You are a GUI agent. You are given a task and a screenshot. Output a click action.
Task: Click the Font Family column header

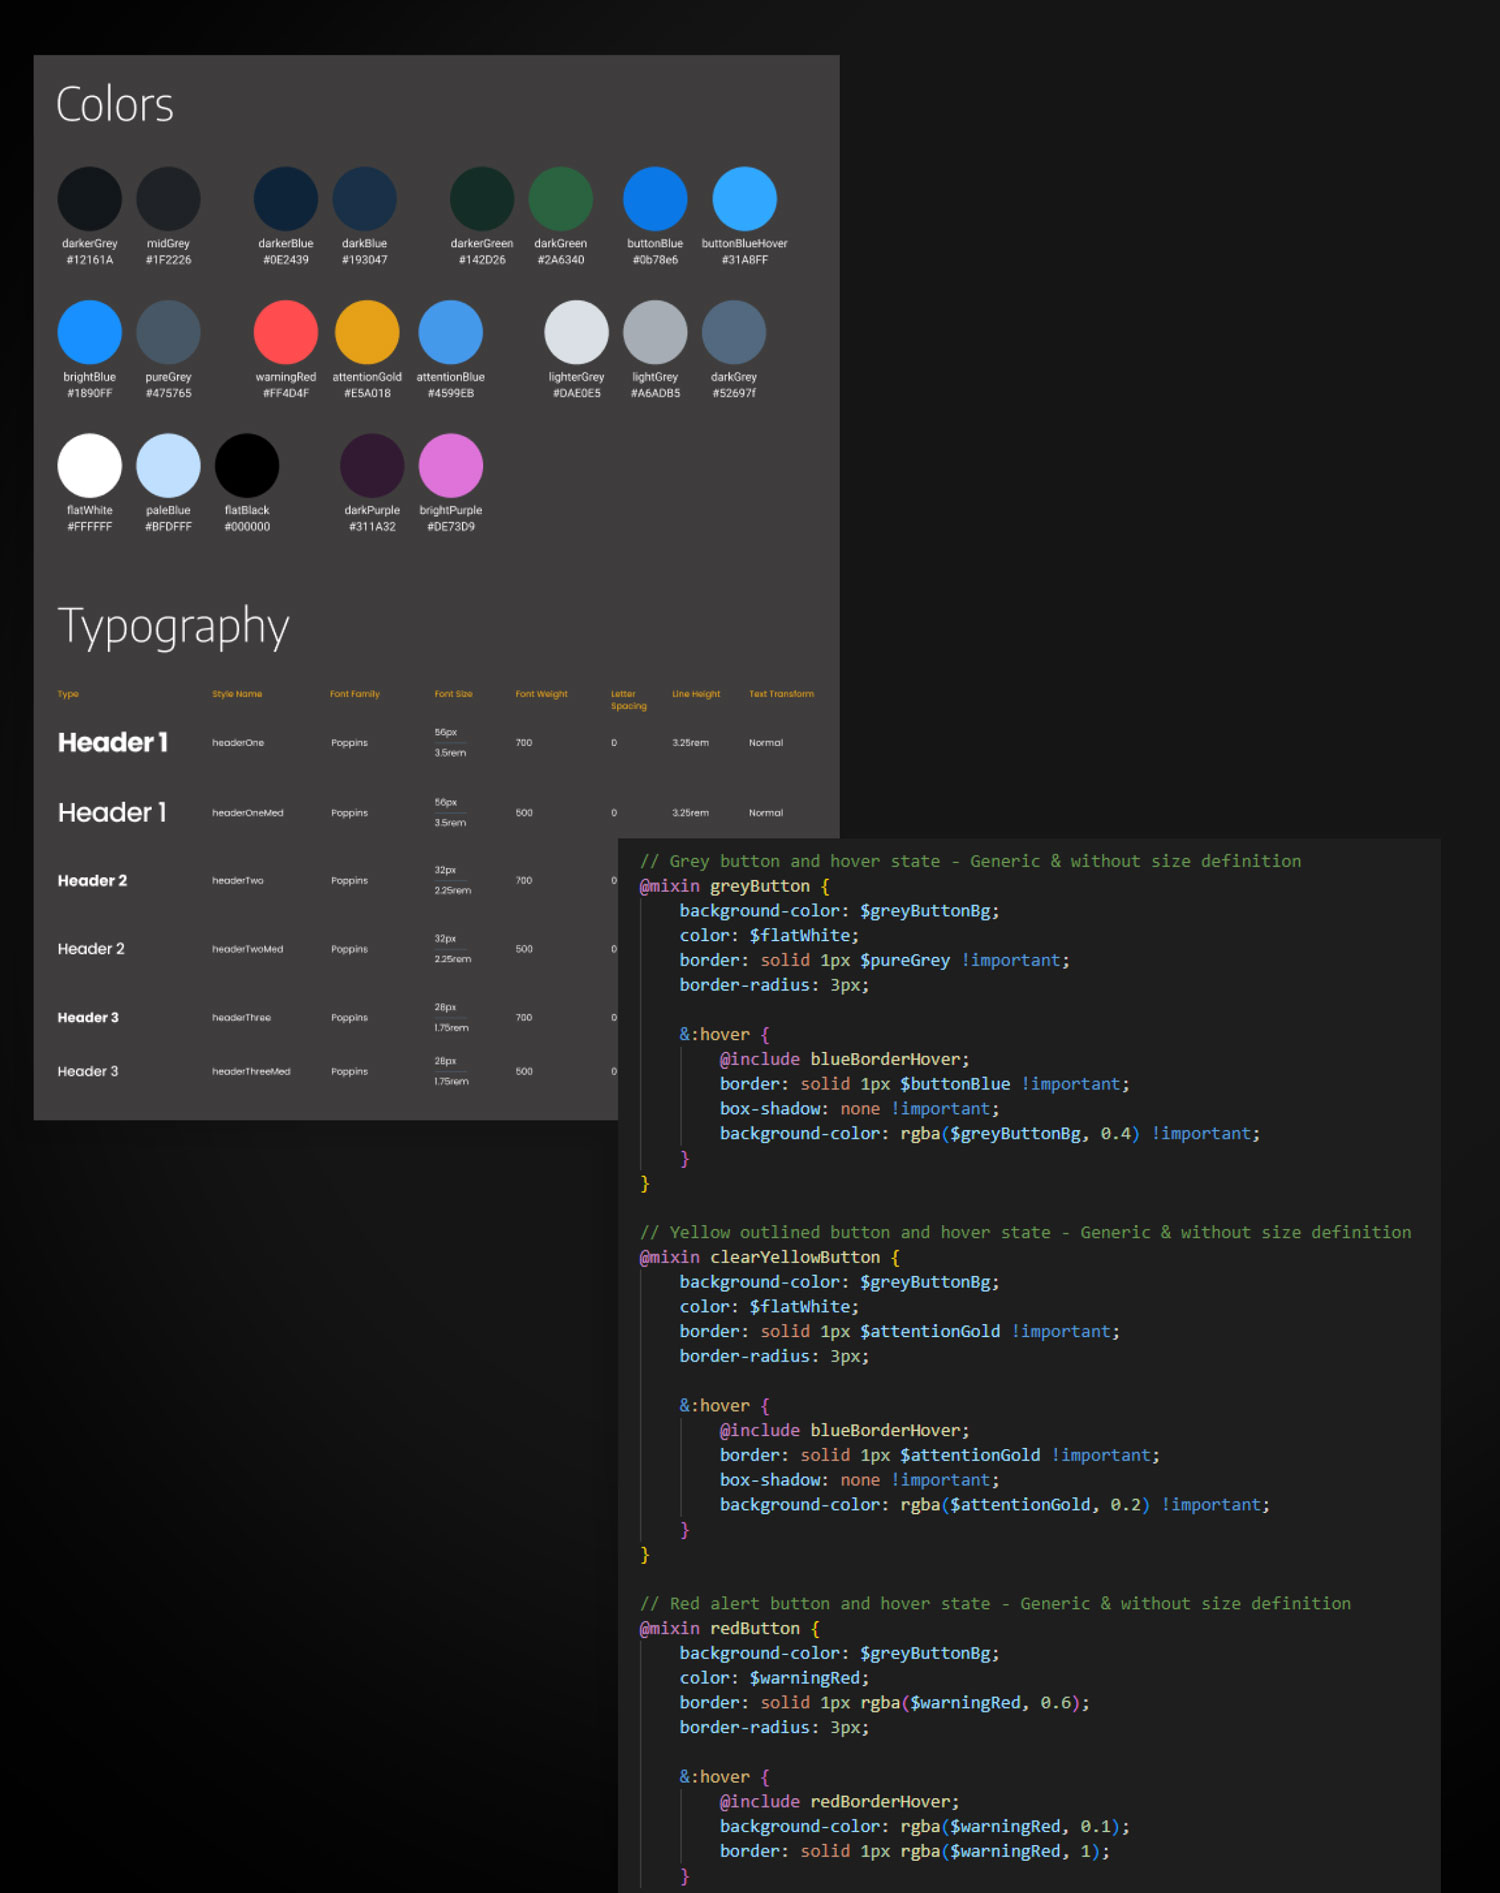(x=355, y=694)
